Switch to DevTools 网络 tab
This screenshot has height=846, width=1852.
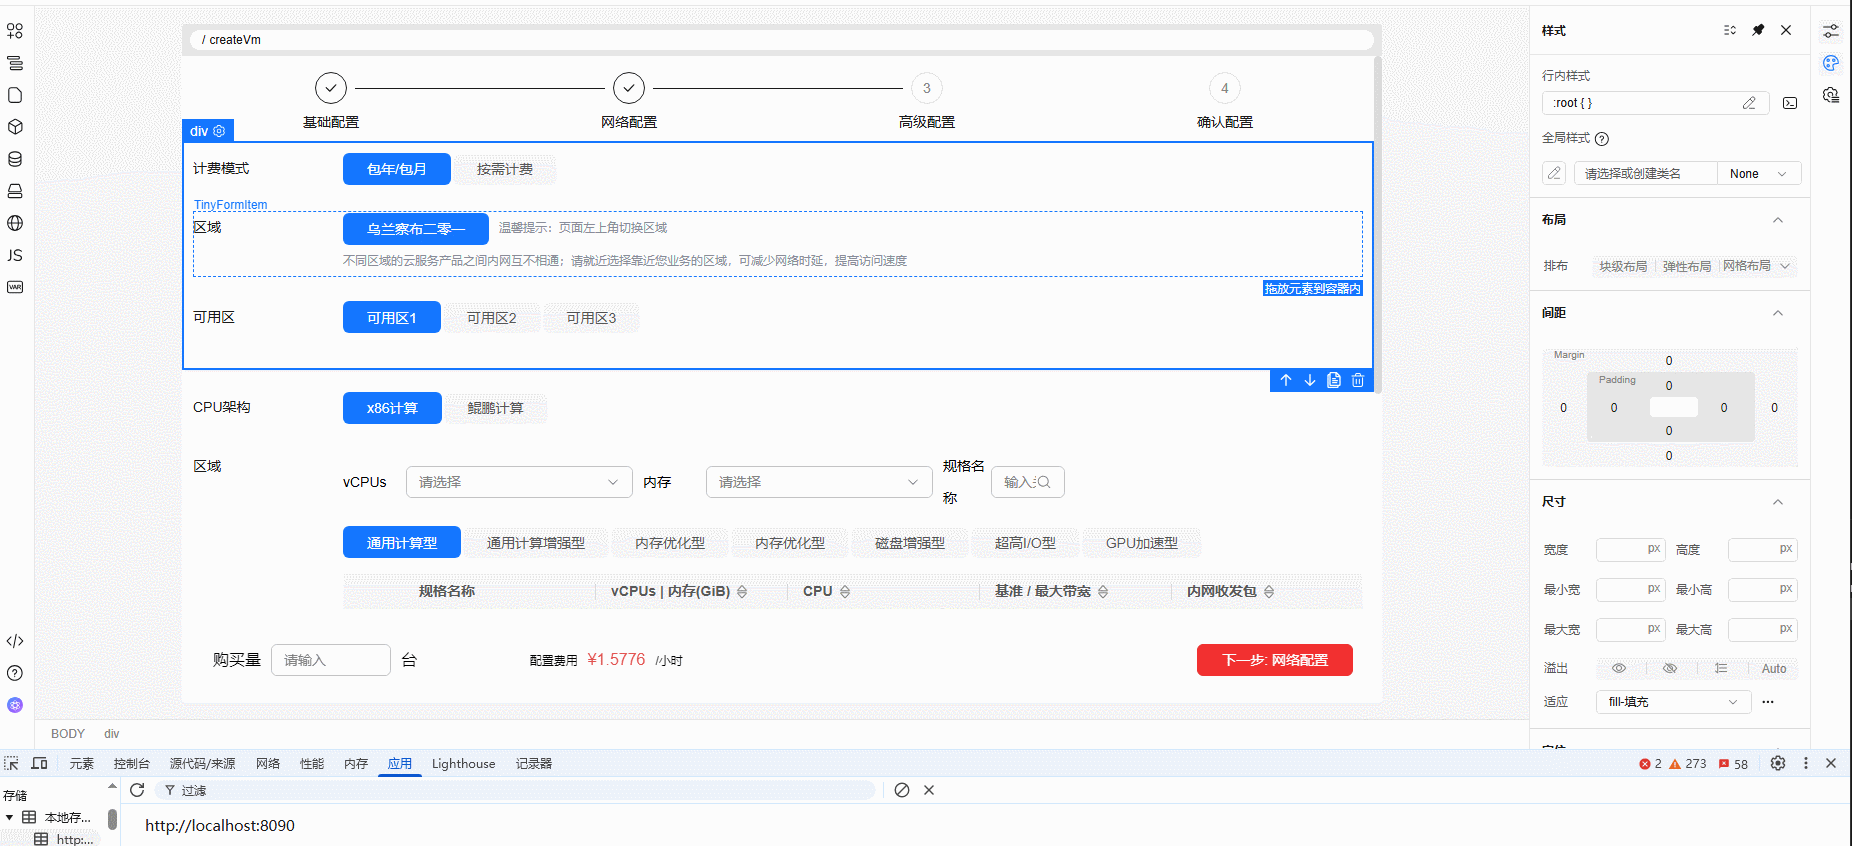(x=268, y=763)
